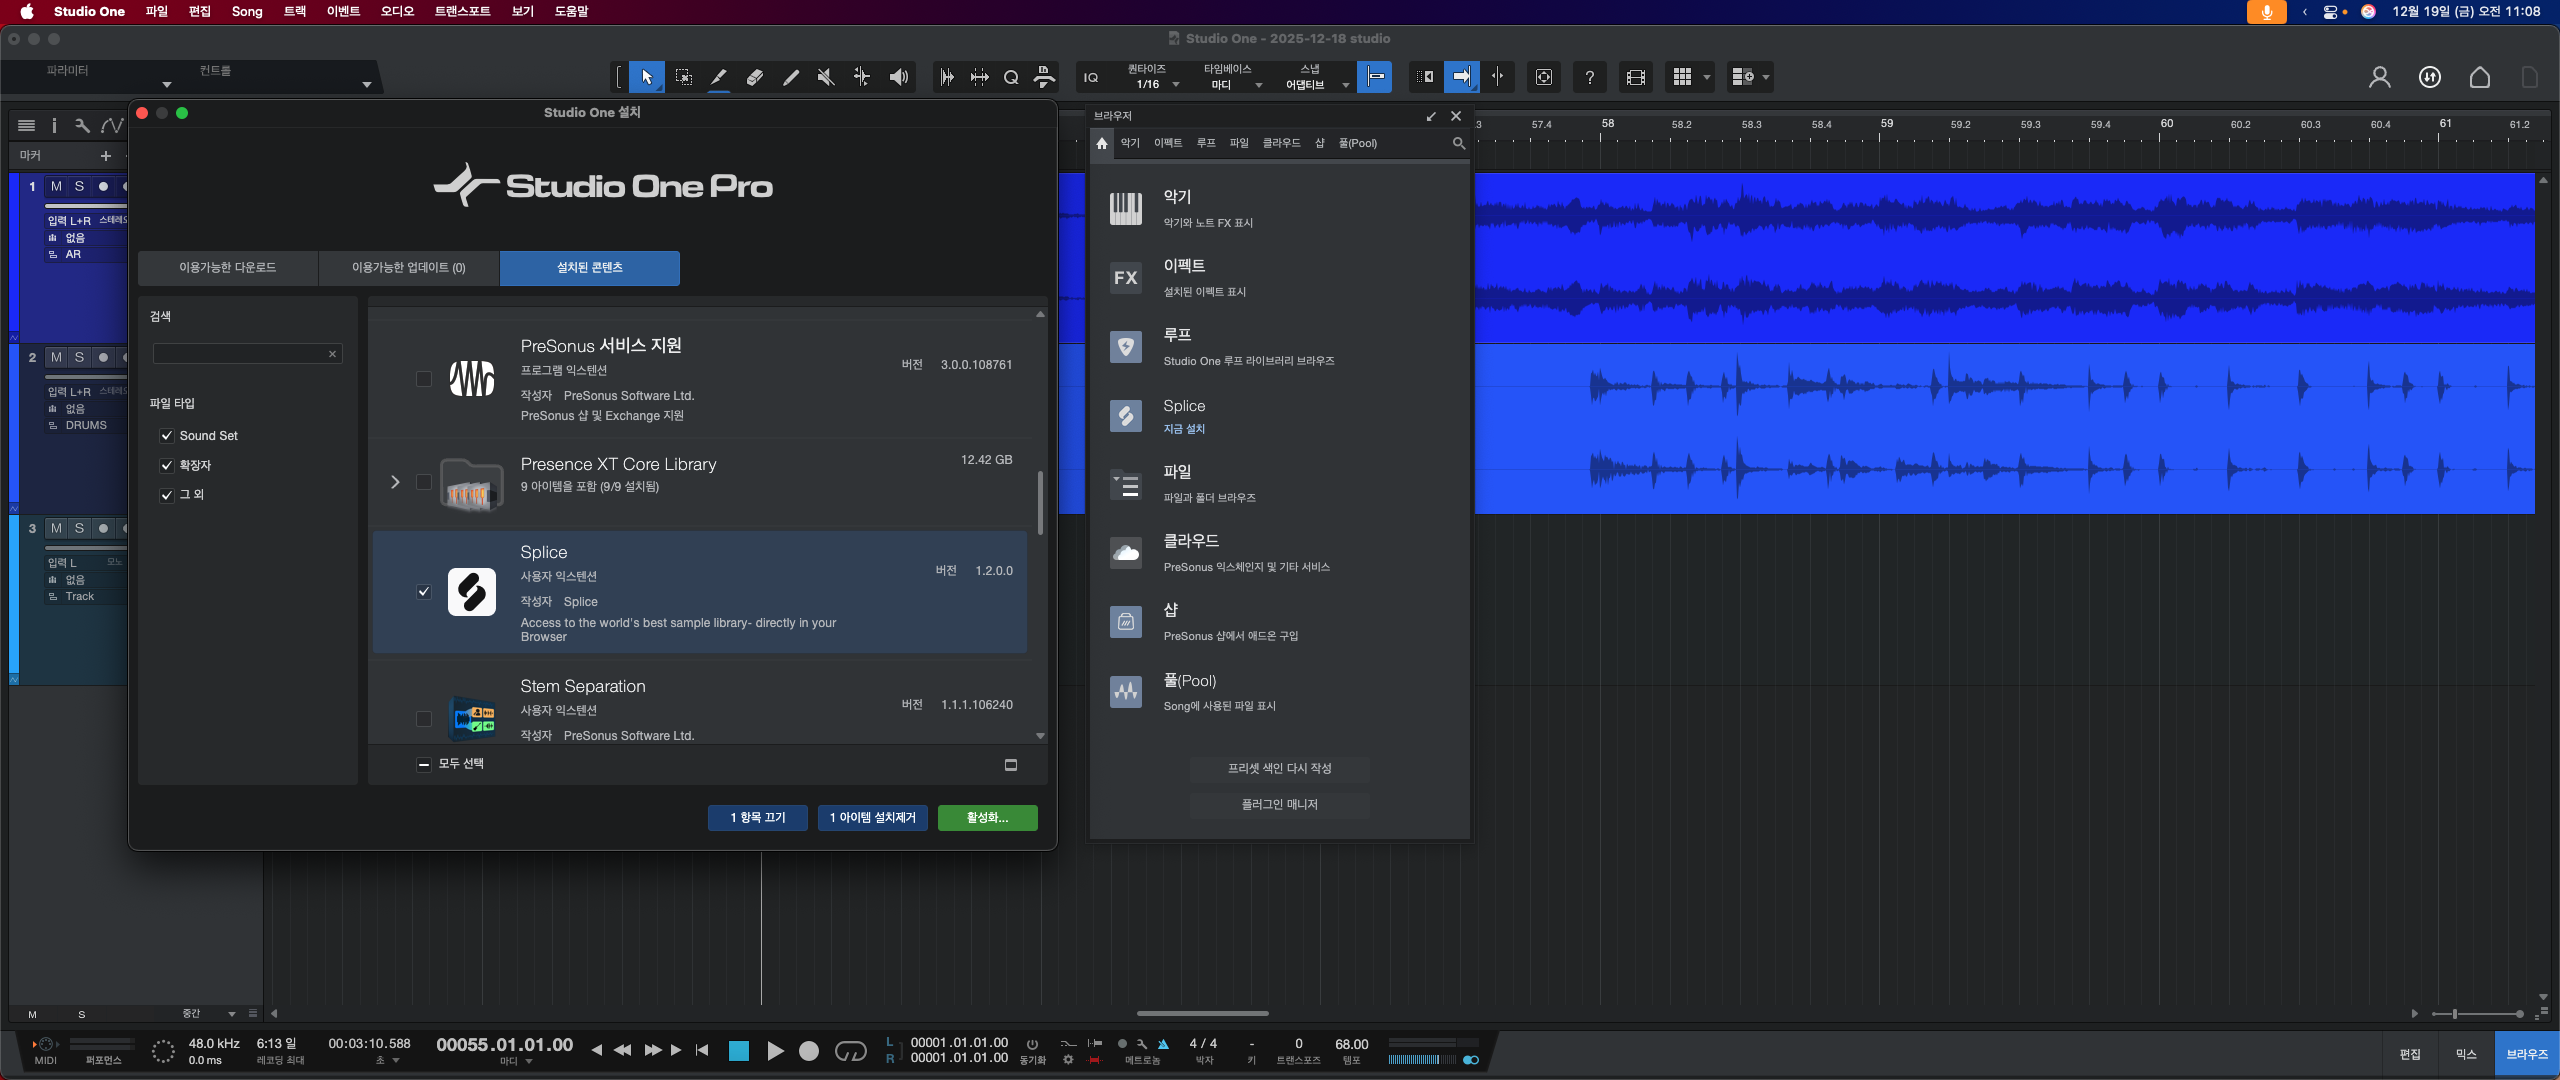Viewport: 2560px width, 1080px height.
Task: Click 지금 설치 link under Splice
Action: [x=1184, y=429]
